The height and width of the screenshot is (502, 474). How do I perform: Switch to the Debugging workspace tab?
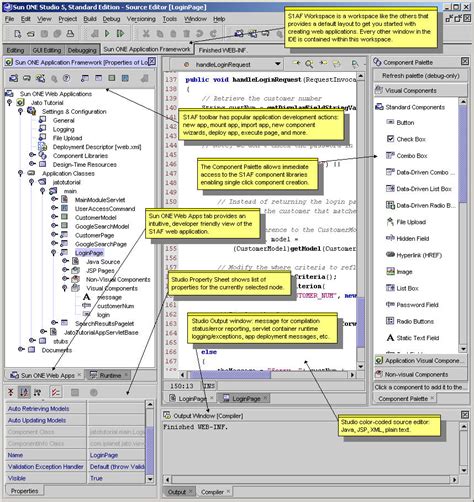click(x=82, y=50)
